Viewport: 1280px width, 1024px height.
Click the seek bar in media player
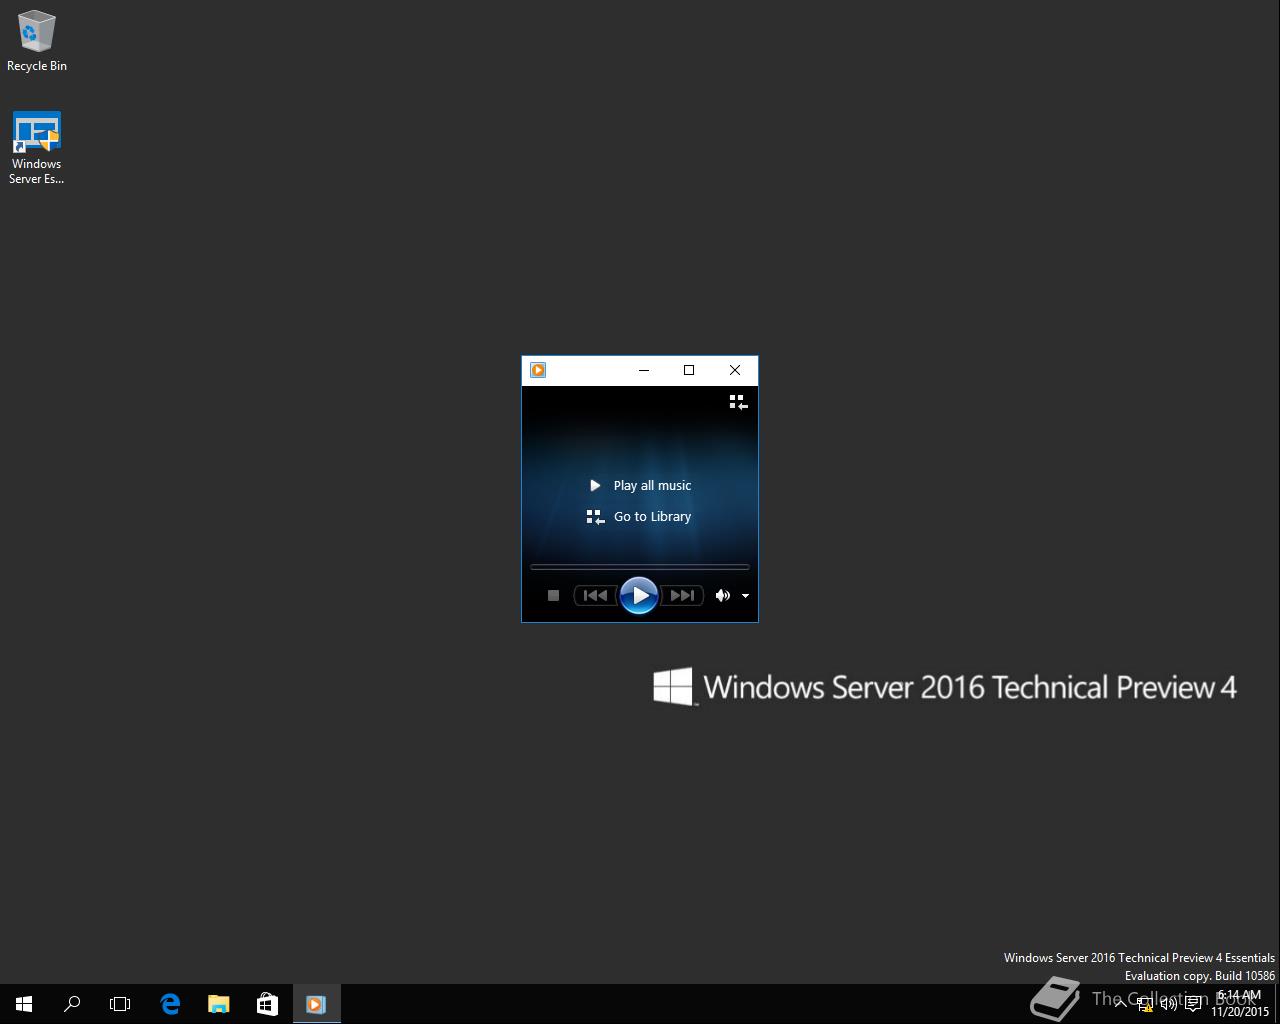pos(640,567)
